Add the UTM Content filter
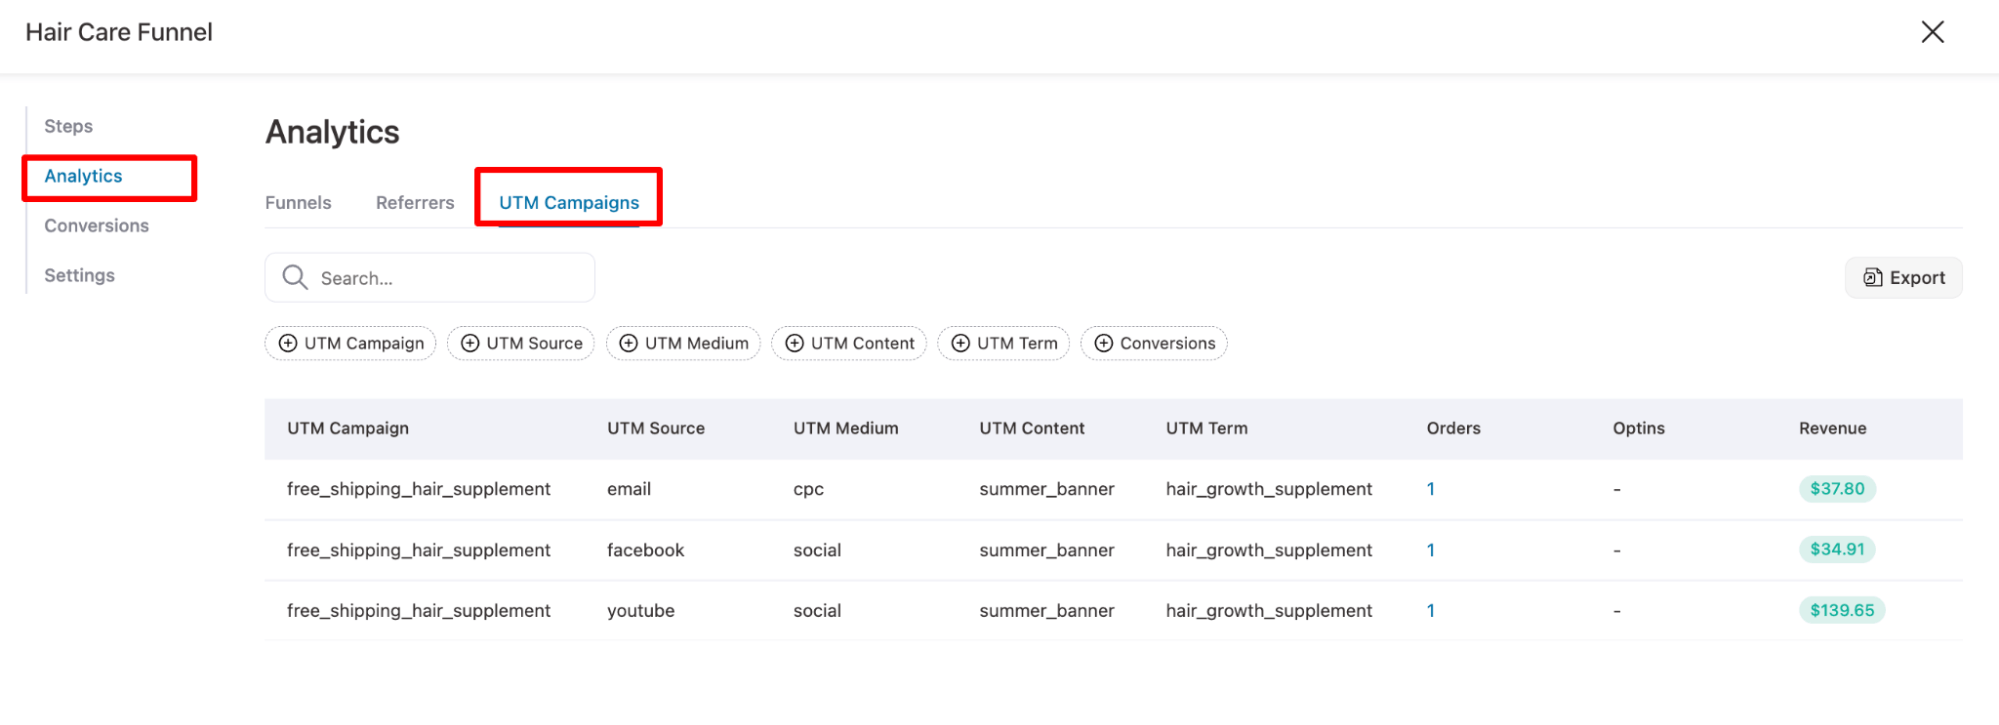1999x725 pixels. 849,343
